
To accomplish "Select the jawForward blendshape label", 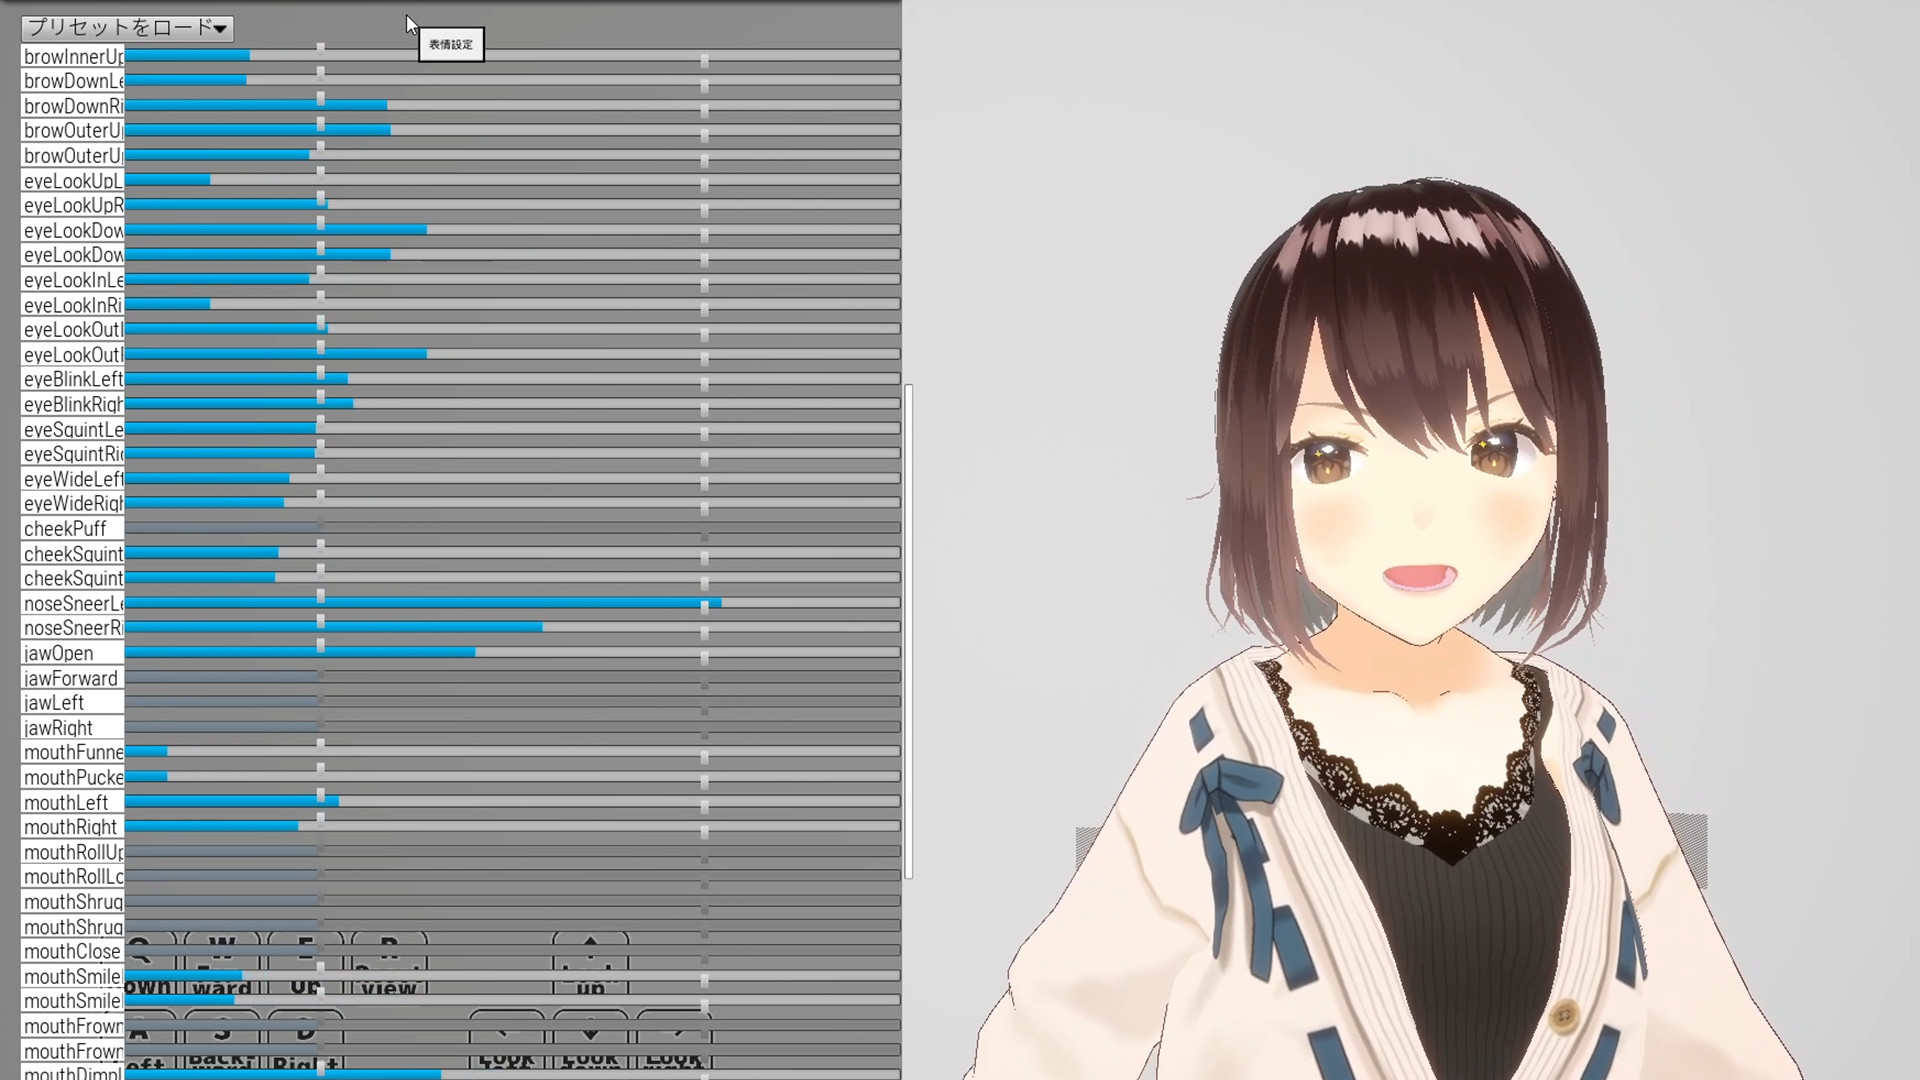I will 70,678.
